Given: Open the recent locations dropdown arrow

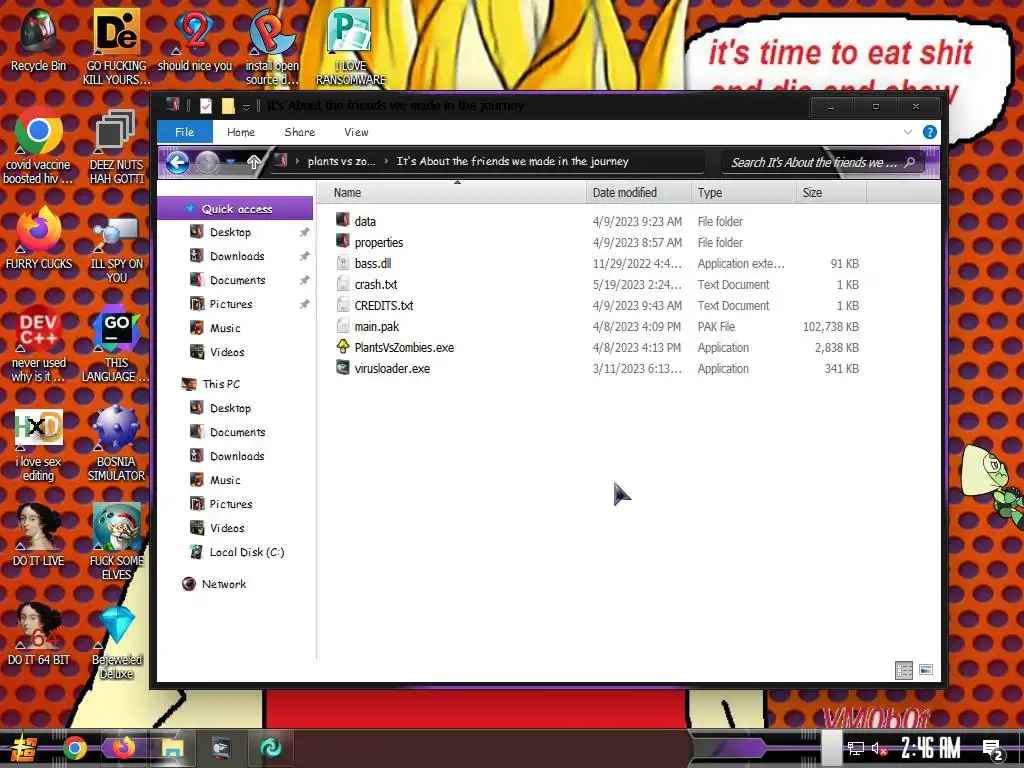Looking at the screenshot, I should tap(231, 161).
